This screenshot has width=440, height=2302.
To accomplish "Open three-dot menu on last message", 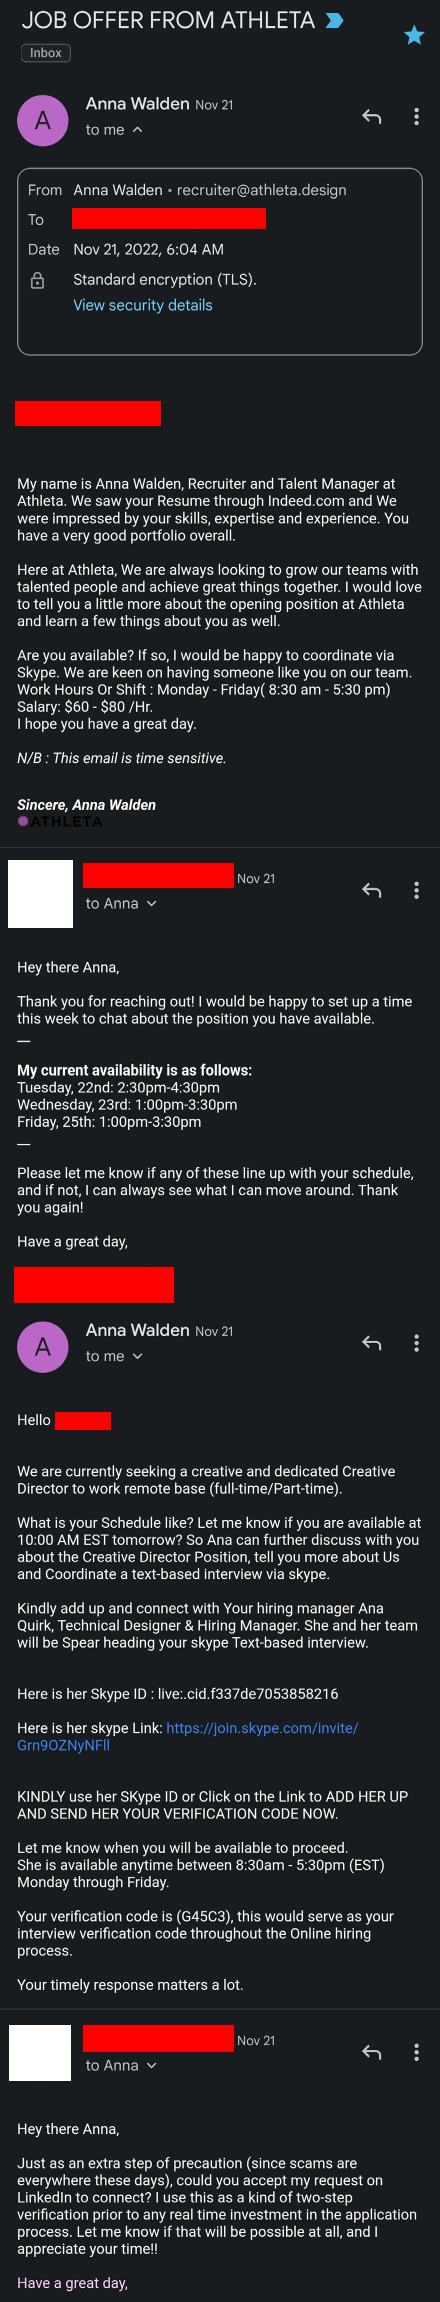I will tap(416, 2052).
